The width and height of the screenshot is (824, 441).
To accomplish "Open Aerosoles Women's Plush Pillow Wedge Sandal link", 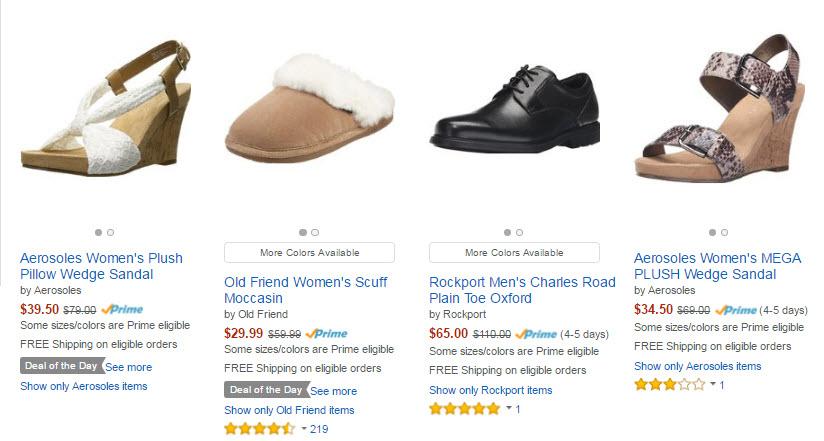I will pyautogui.click(x=101, y=266).
